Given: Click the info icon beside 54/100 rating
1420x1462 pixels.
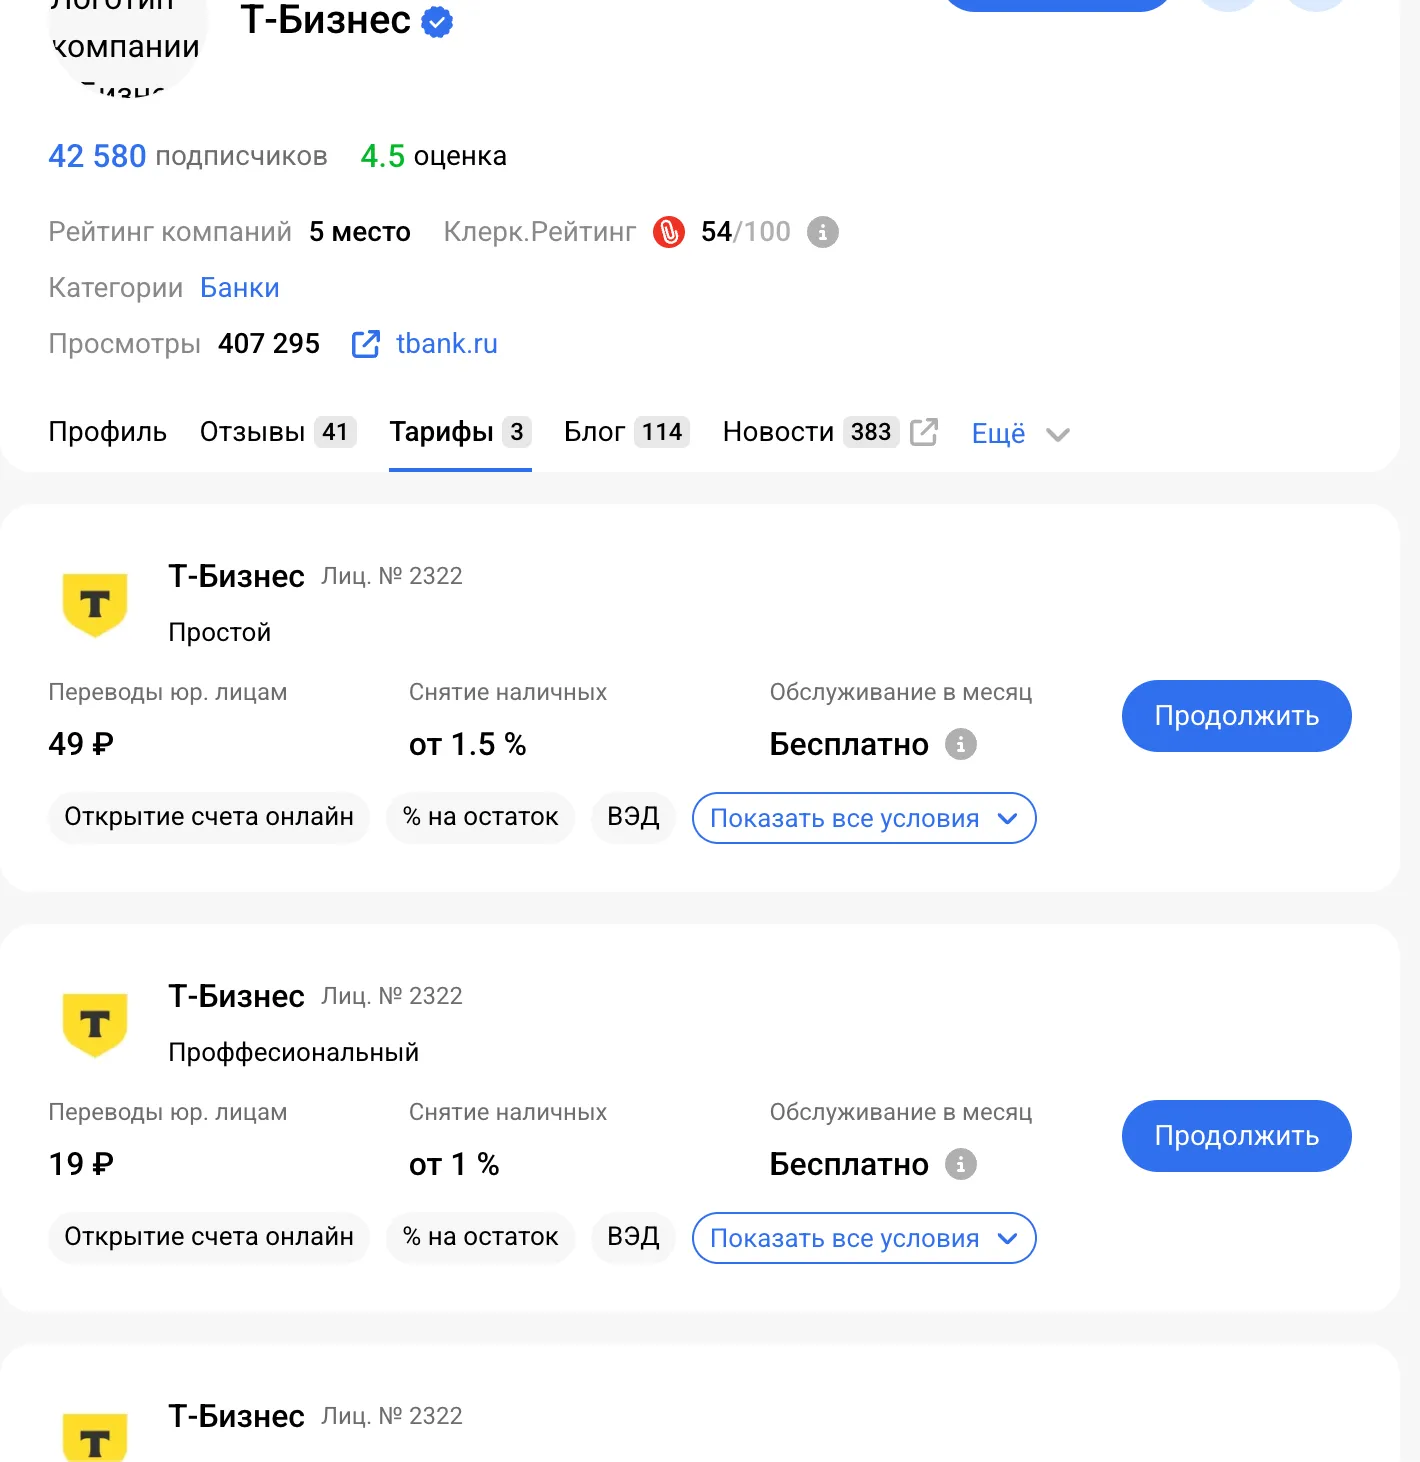Looking at the screenshot, I should pos(822,232).
